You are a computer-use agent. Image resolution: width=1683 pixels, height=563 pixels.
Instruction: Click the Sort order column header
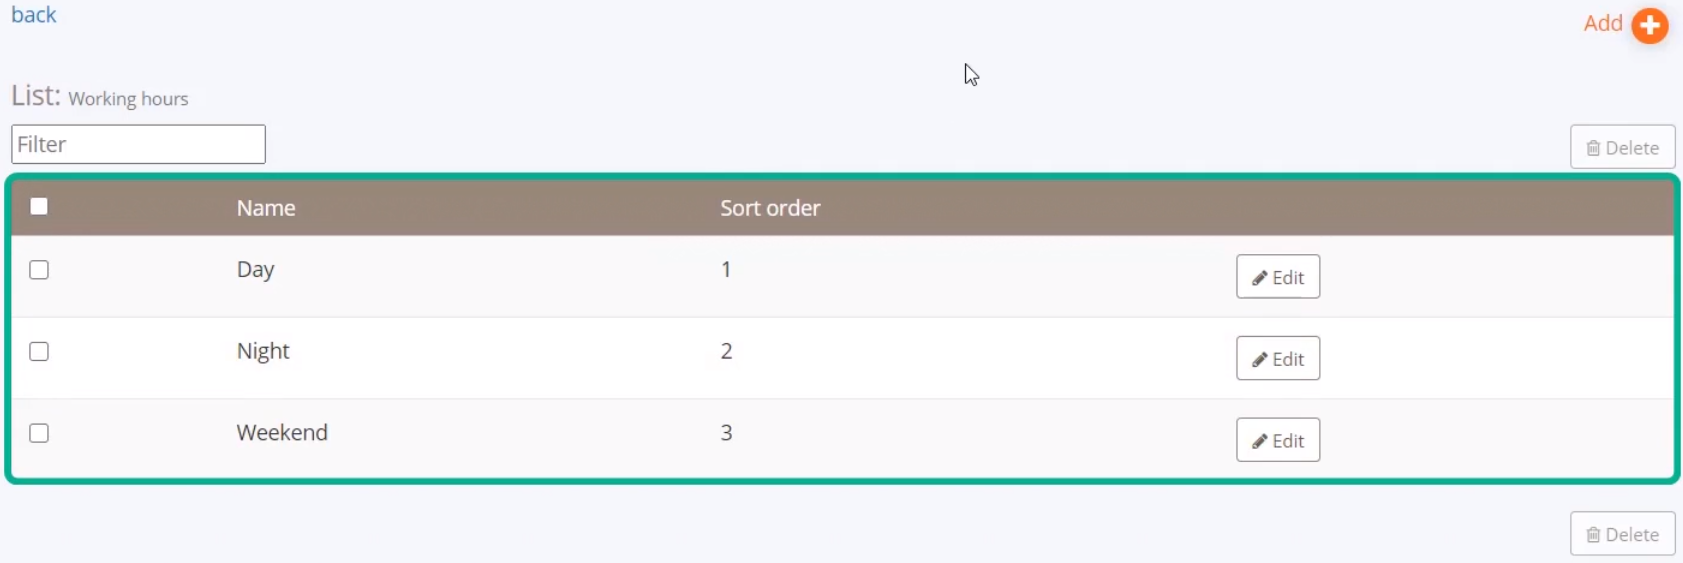coord(770,208)
